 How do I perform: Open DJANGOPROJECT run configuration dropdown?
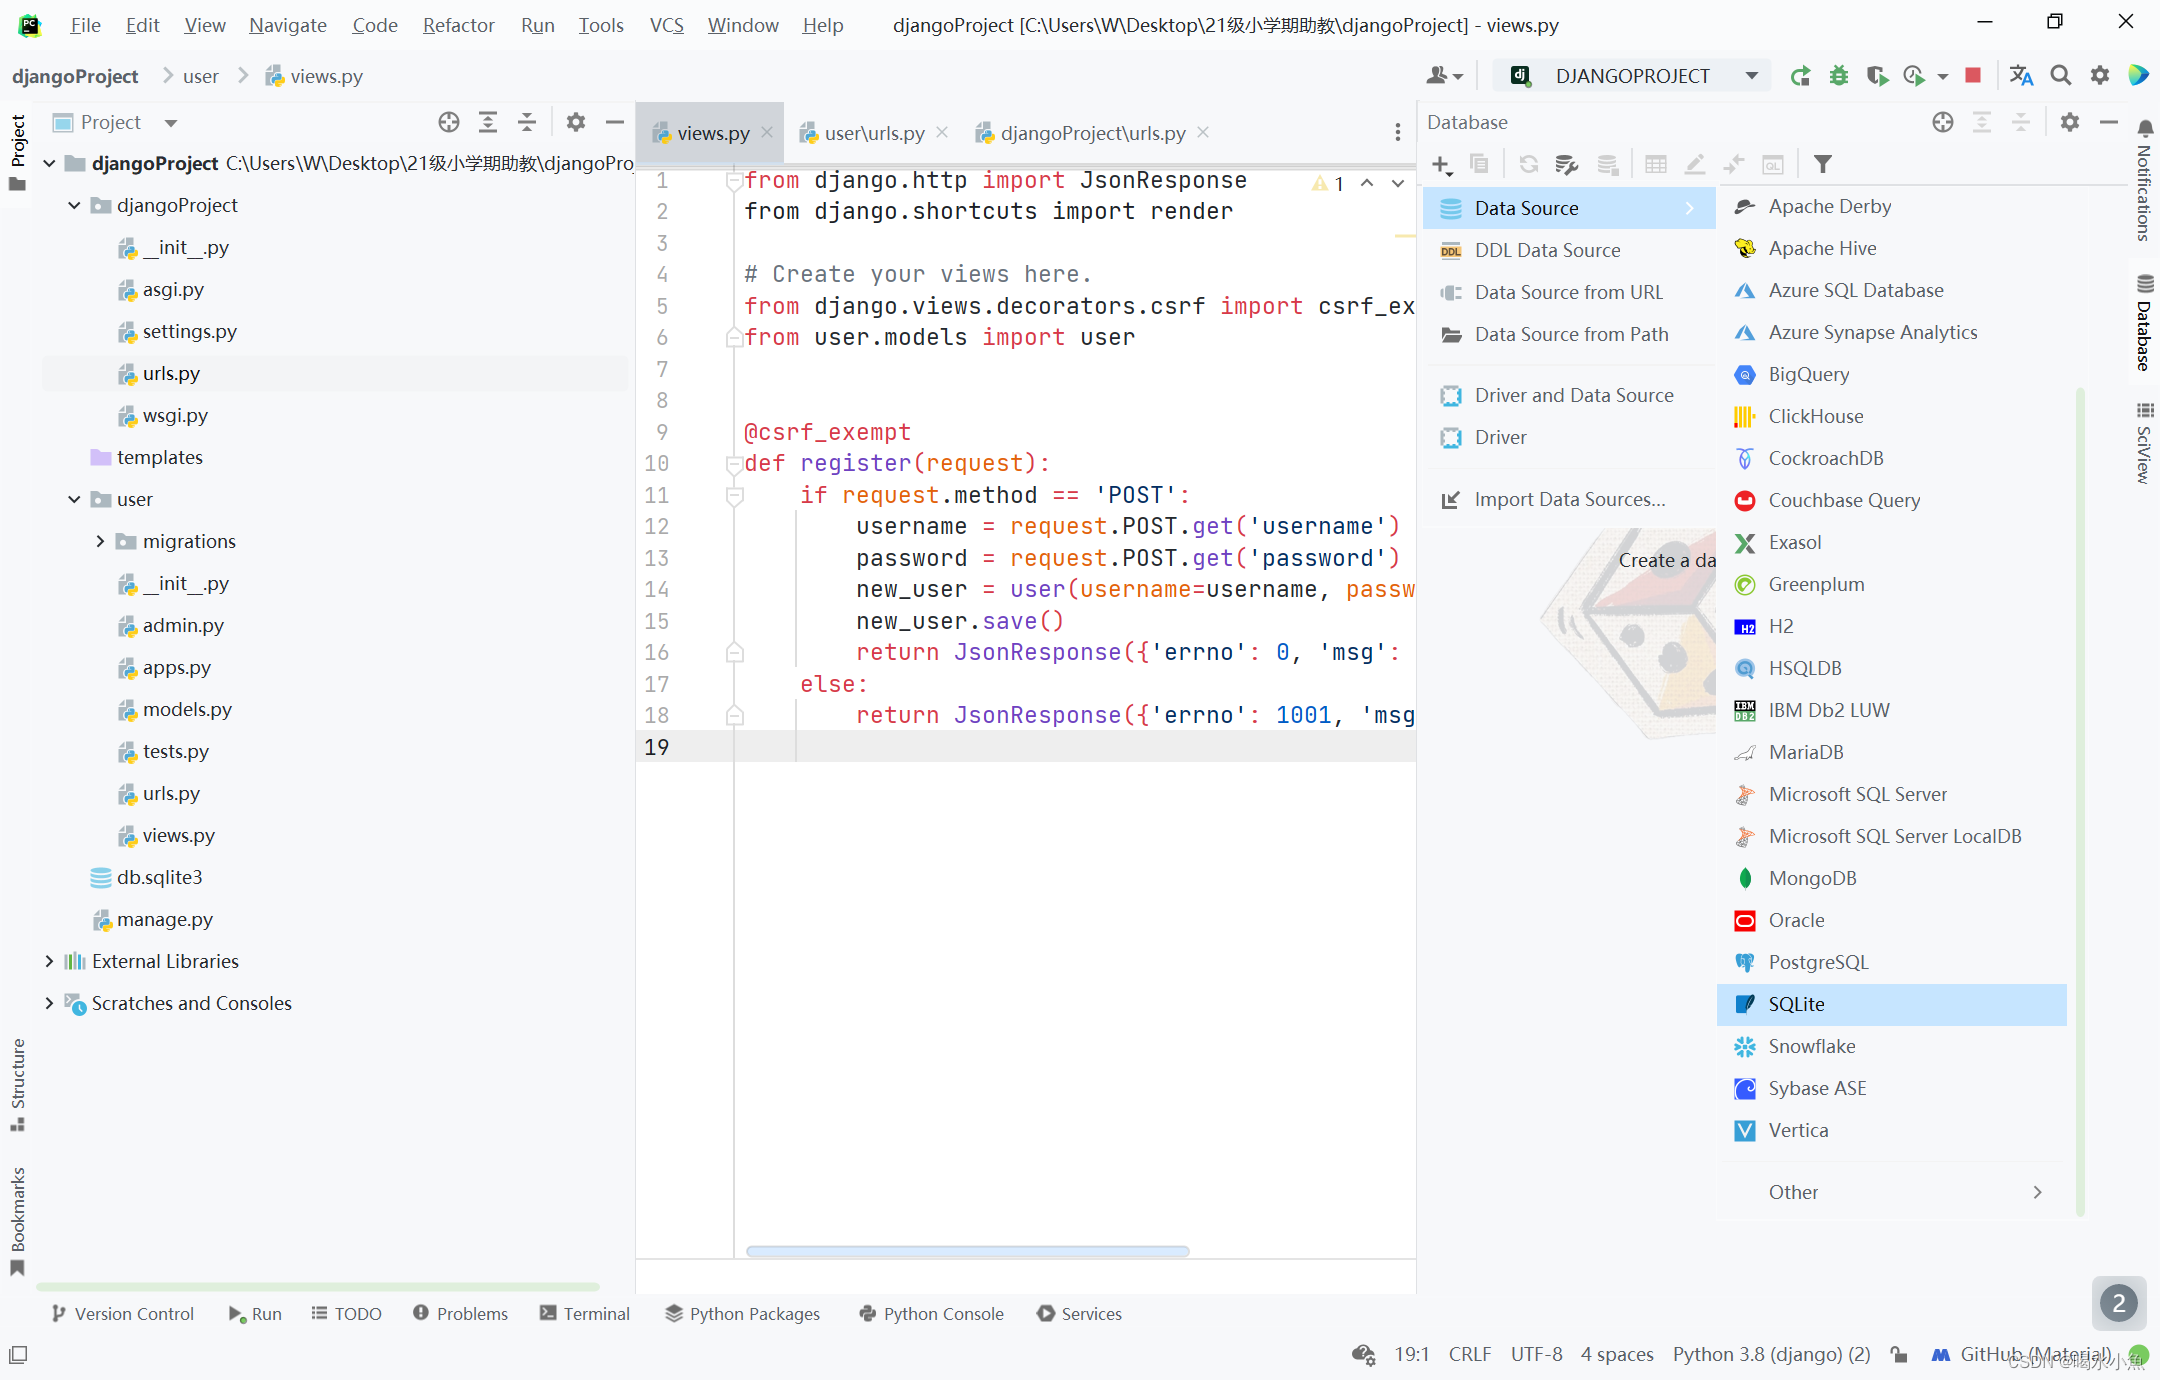(1634, 76)
